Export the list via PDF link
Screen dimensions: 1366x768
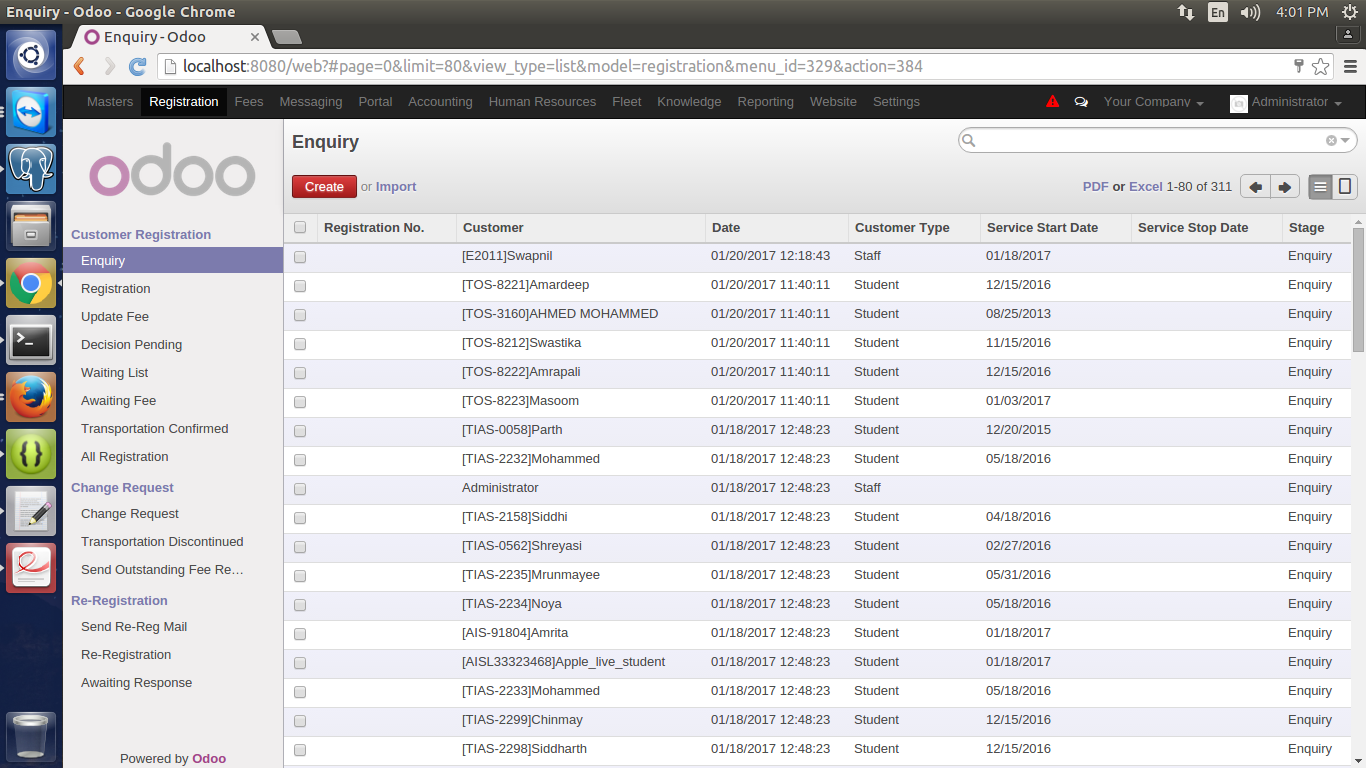coord(1095,187)
